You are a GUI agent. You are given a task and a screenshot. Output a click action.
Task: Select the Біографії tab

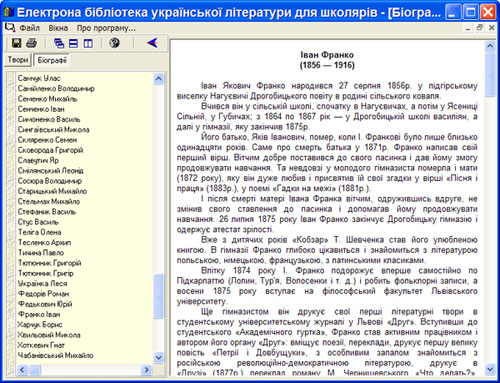coord(52,60)
